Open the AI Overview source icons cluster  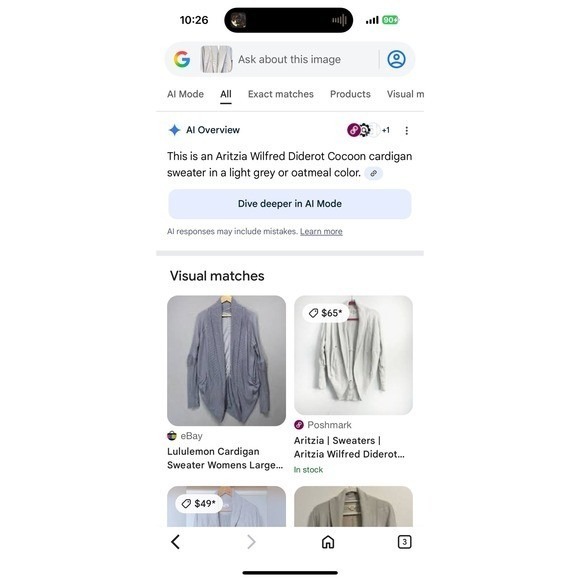[x=368, y=130]
